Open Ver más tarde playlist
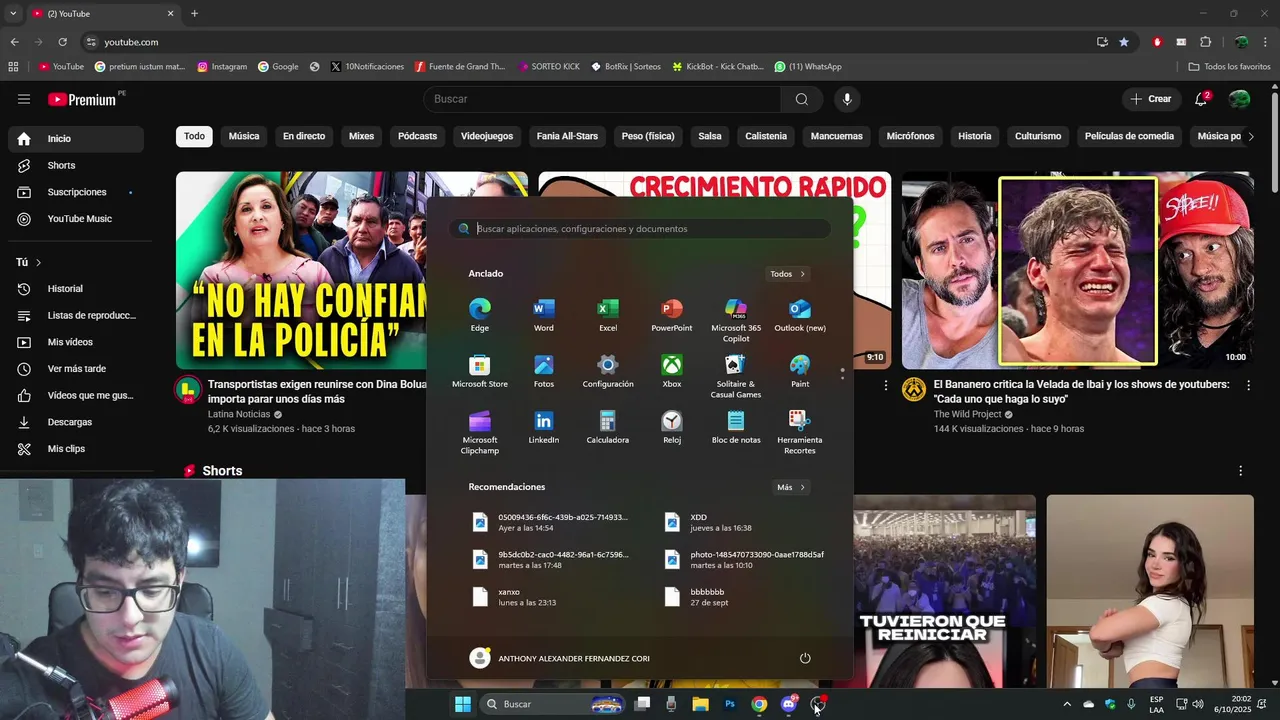 coord(76,369)
